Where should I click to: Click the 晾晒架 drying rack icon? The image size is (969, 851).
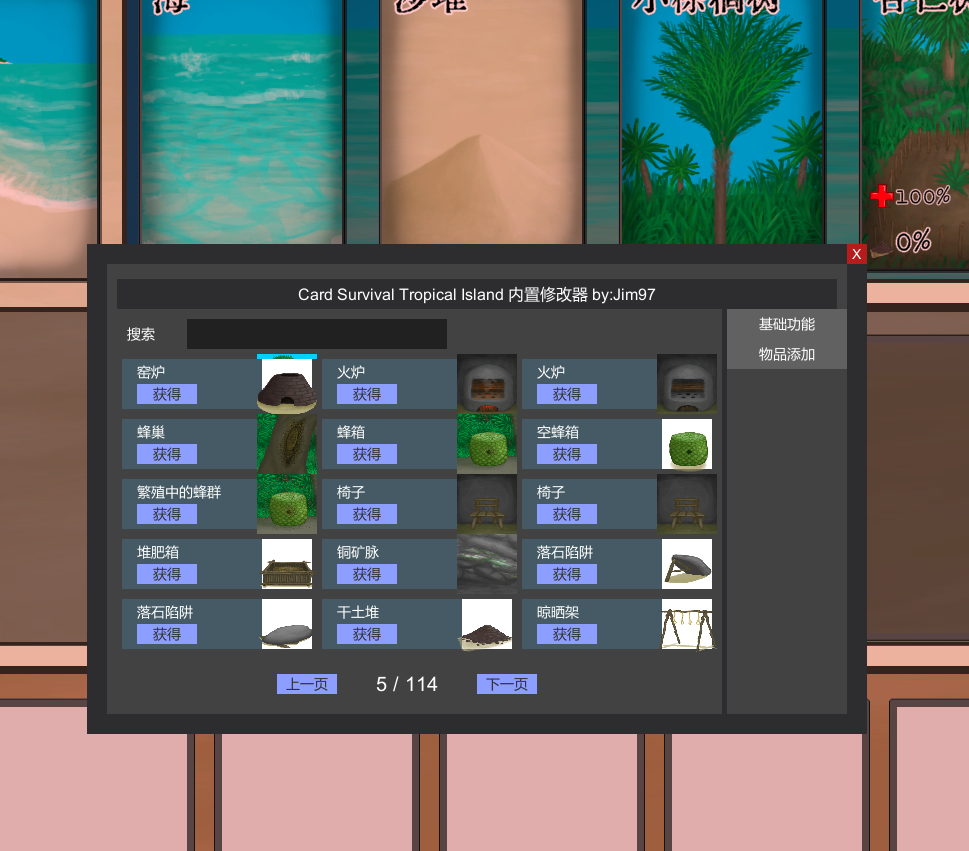[x=687, y=624]
